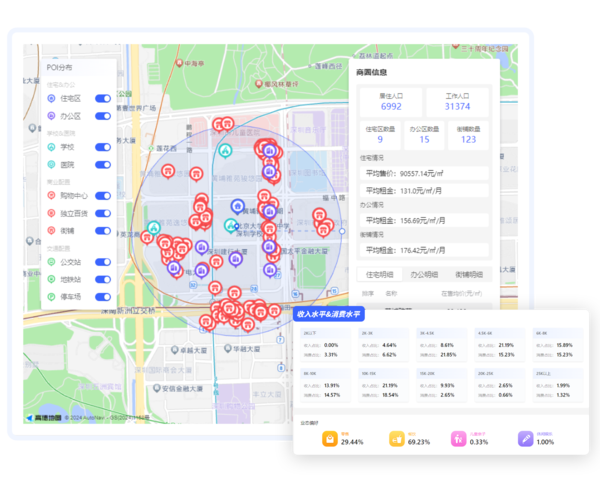The height and width of the screenshot is (480, 600).
Task: Click the 办公区数量 15 stat card
Action: coord(424,135)
